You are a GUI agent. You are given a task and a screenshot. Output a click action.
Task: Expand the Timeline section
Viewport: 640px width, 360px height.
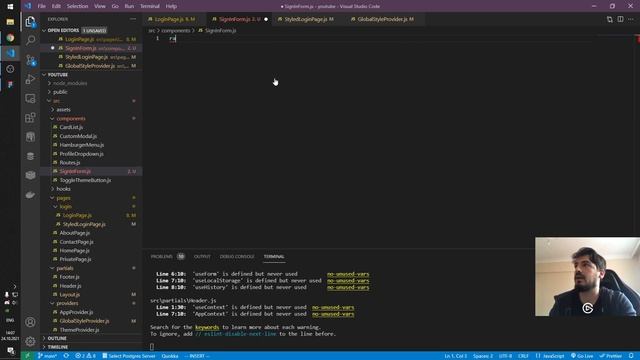point(58,347)
